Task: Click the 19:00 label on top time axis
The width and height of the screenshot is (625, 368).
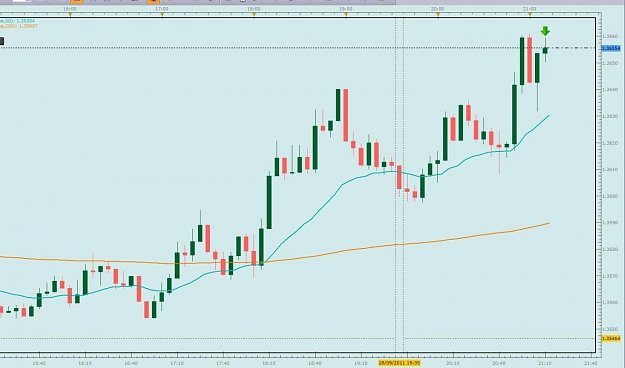Action: point(346,9)
